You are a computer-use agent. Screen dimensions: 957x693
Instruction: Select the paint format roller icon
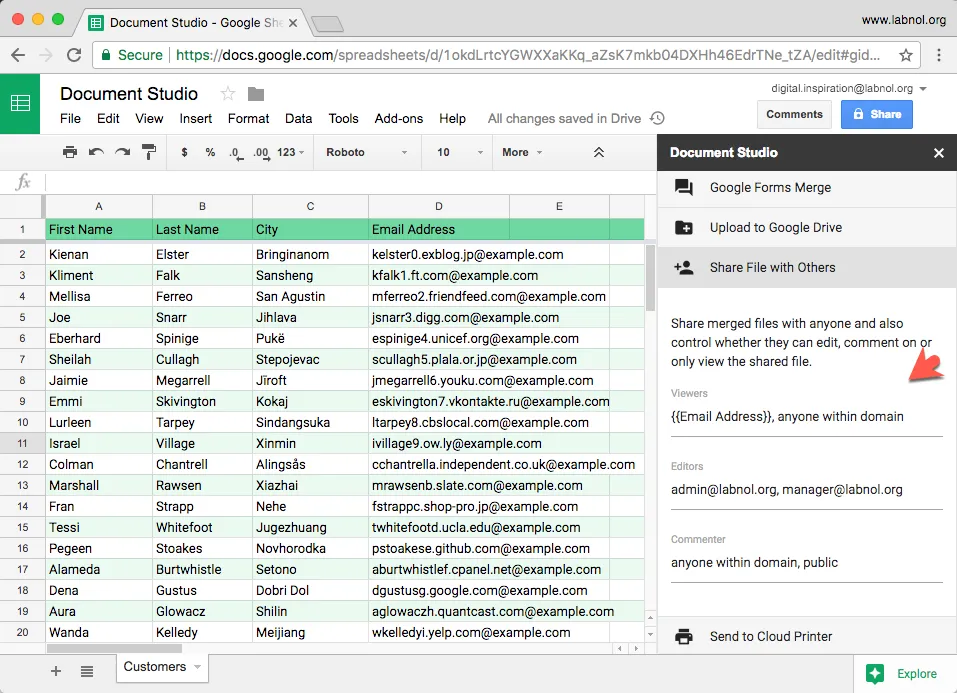click(x=149, y=152)
